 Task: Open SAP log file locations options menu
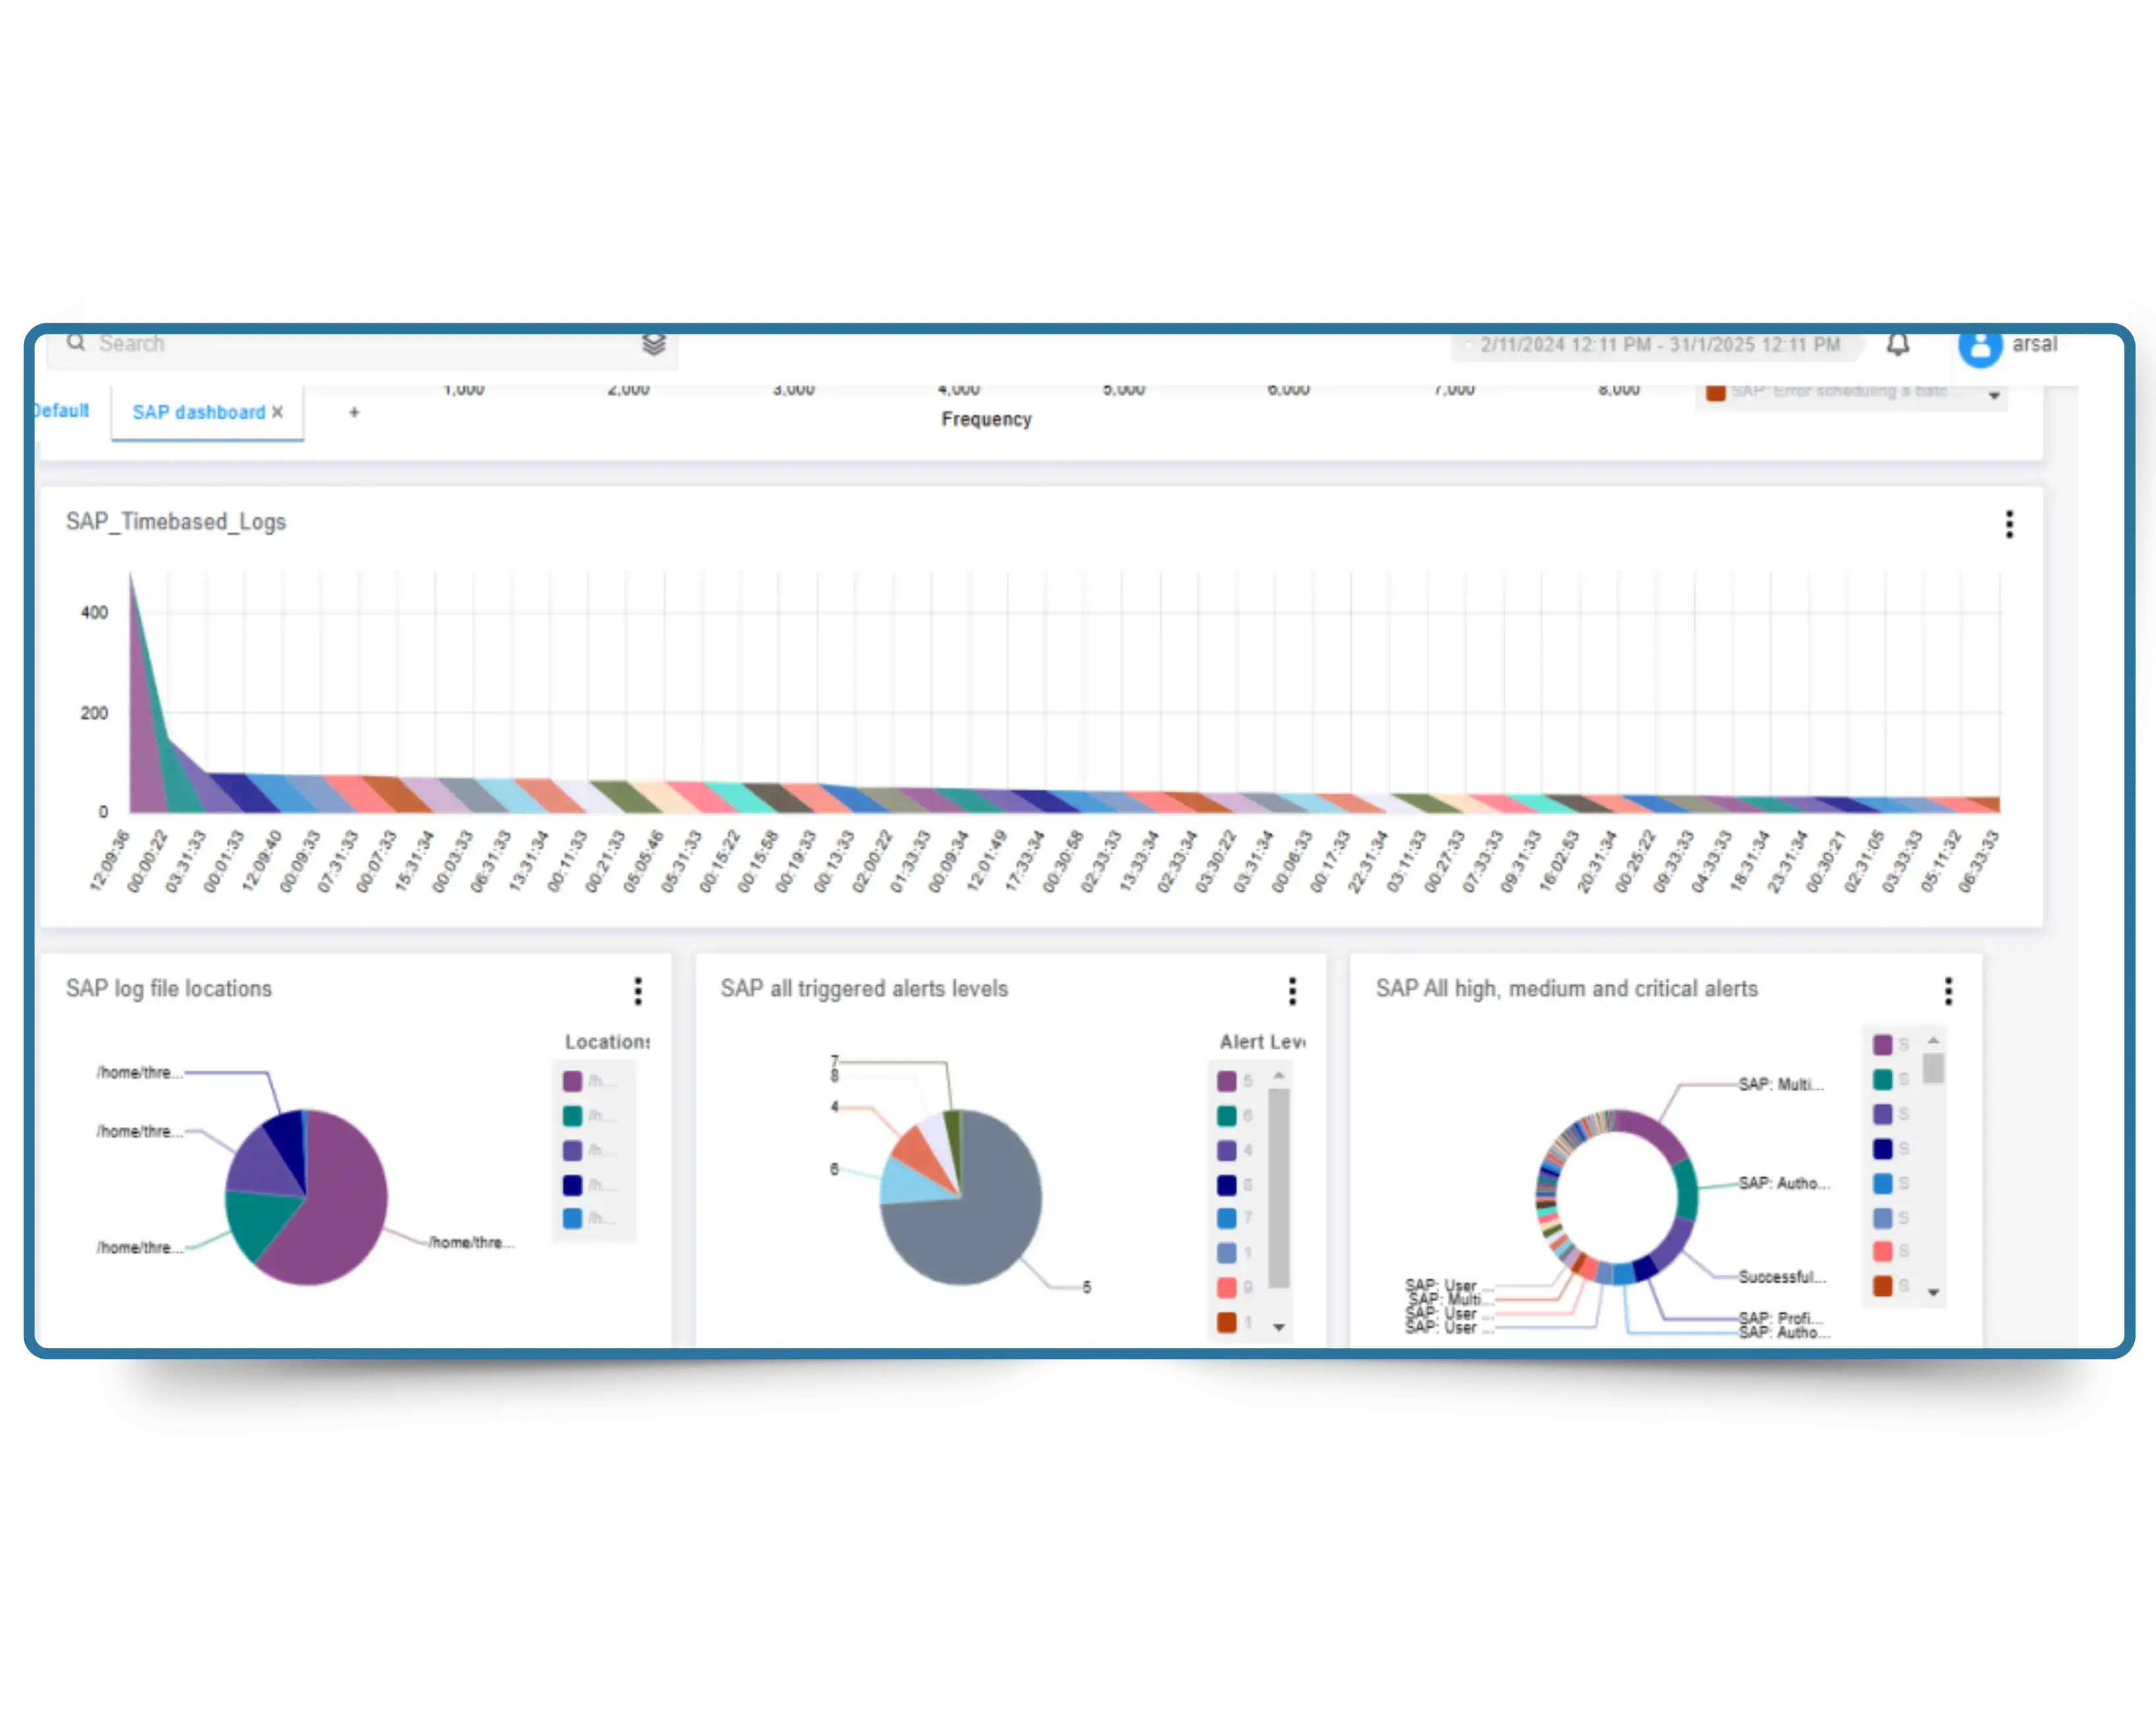[637, 991]
